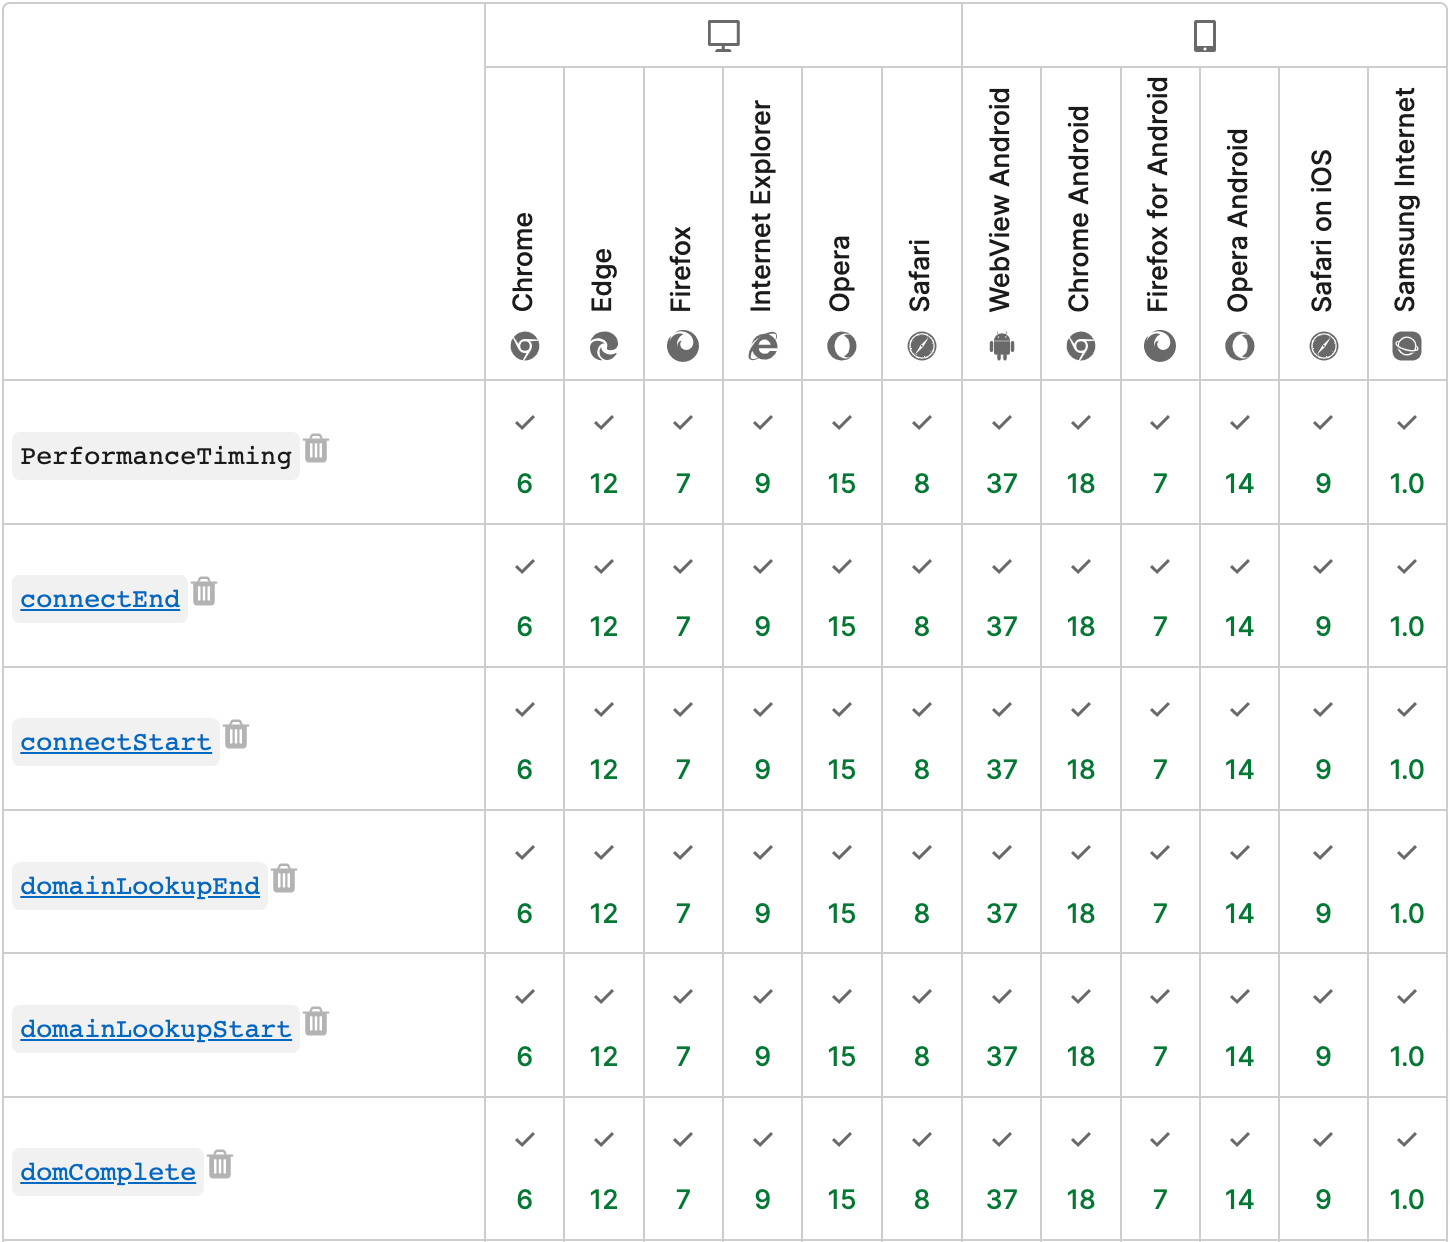Open the connectEnd link

(x=100, y=599)
